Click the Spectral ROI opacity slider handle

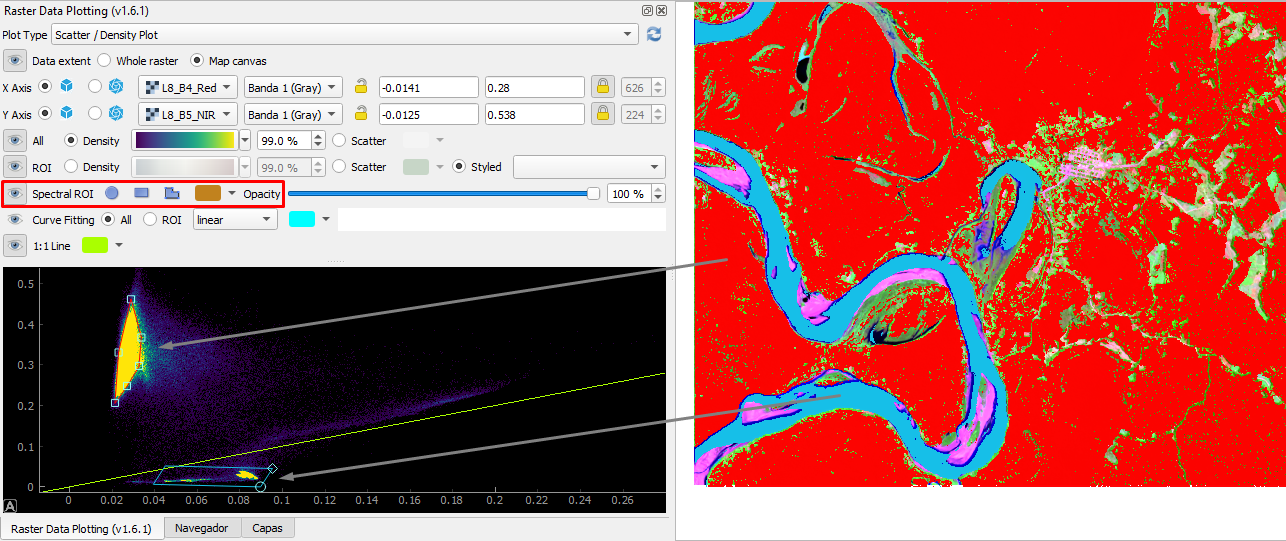click(593, 193)
